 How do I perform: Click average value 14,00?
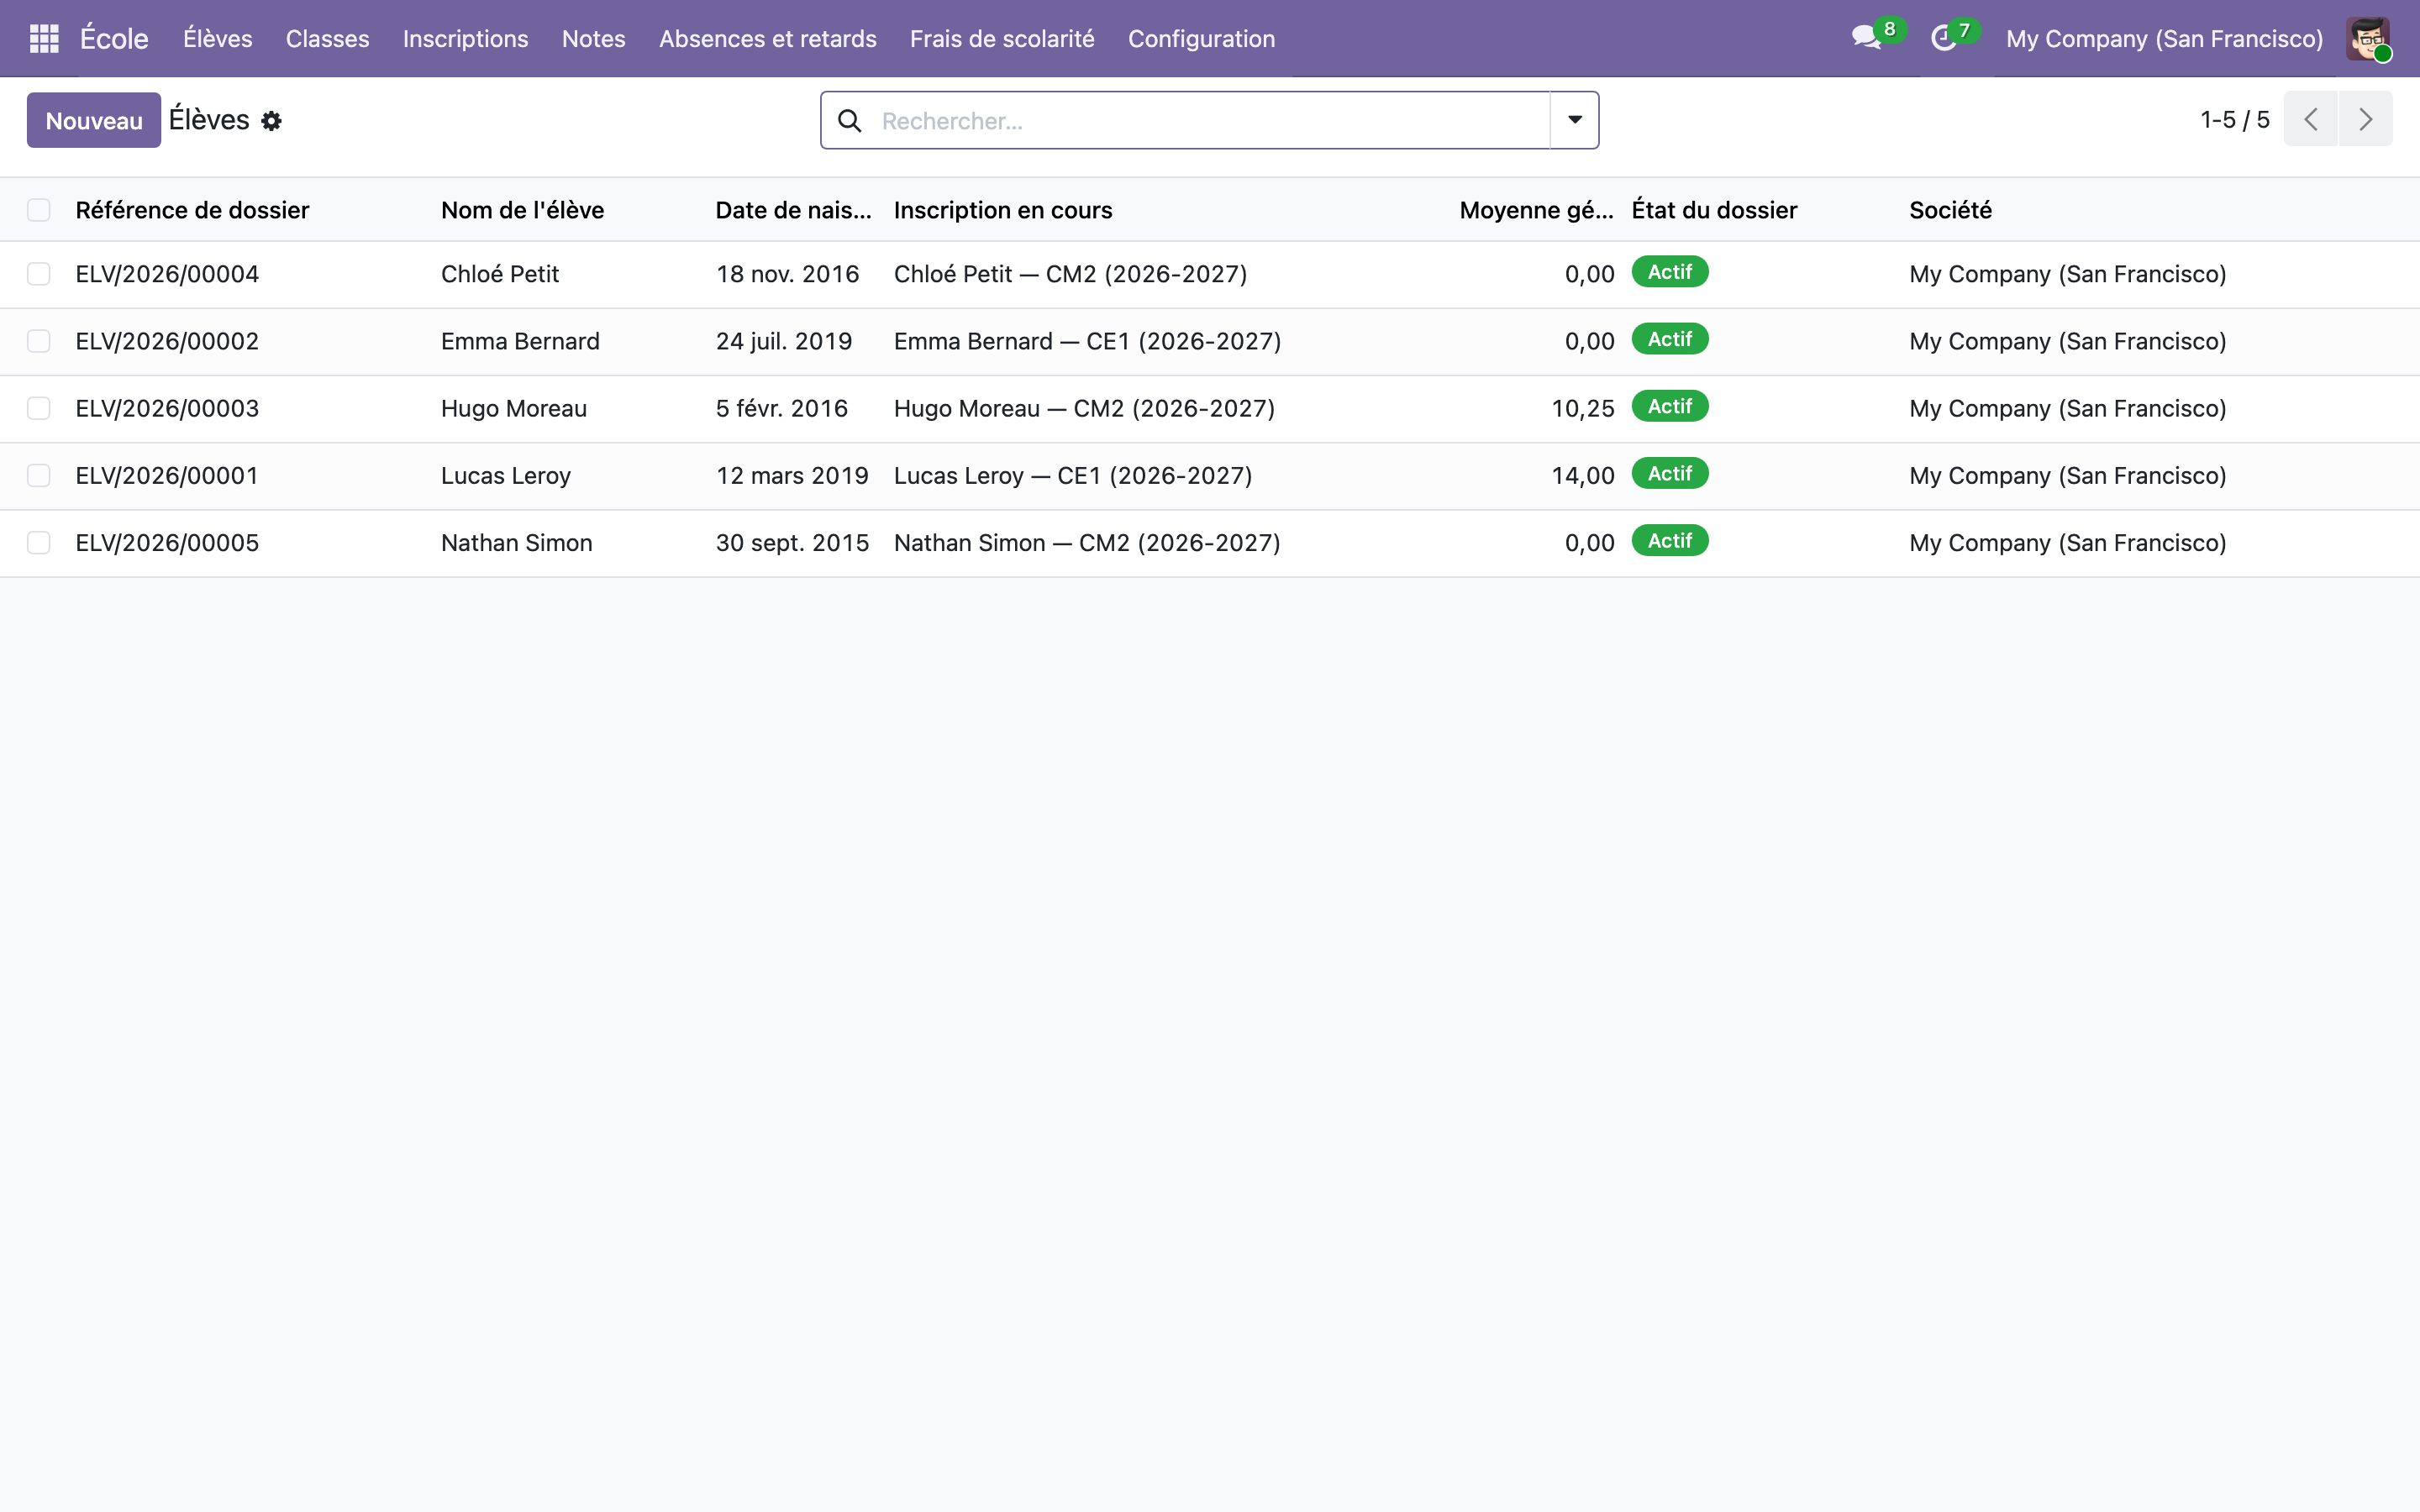tap(1582, 475)
